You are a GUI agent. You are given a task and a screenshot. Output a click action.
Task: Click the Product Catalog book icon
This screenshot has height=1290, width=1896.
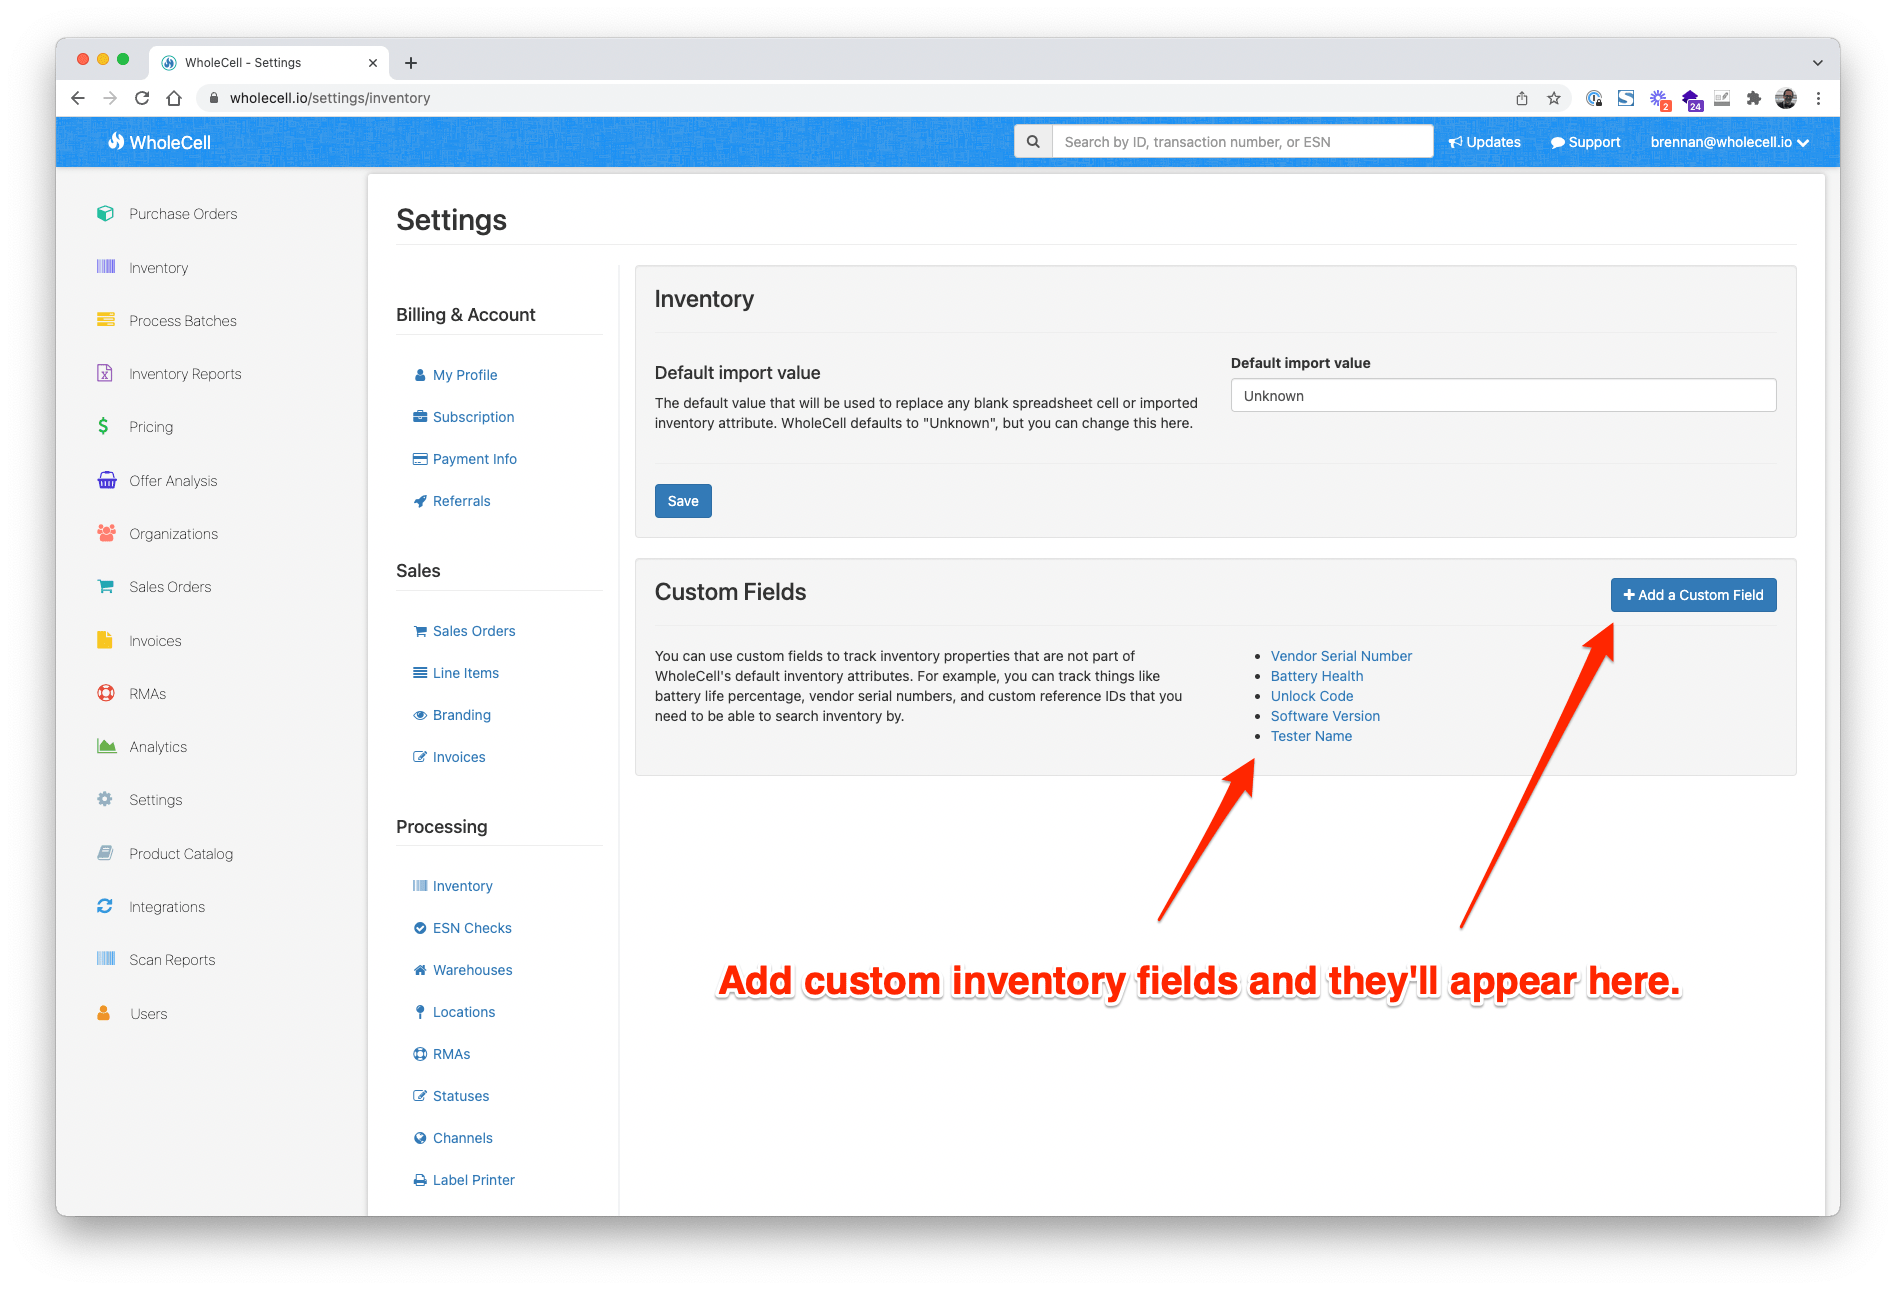pos(105,853)
